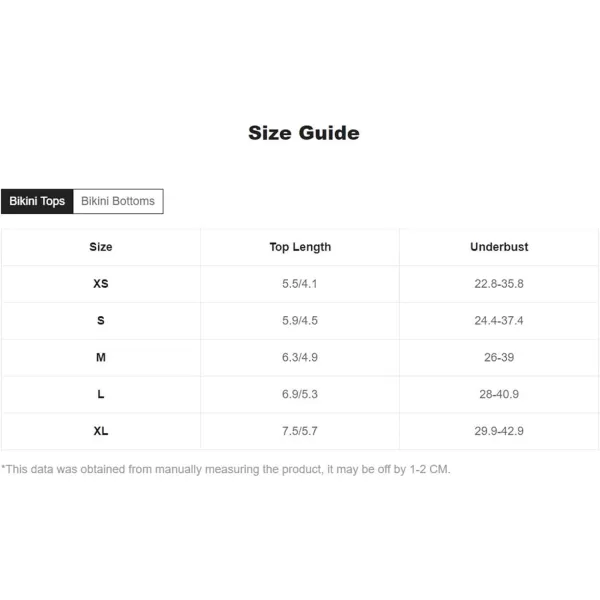Click the 6.9/5.3 top length cell

(300, 394)
